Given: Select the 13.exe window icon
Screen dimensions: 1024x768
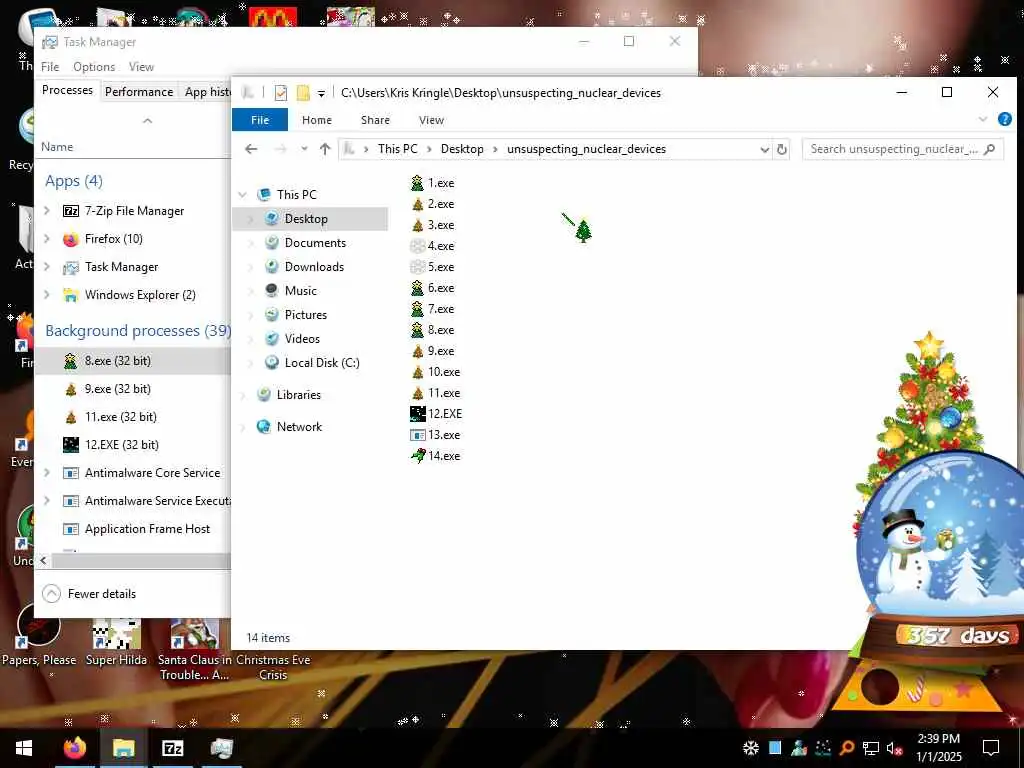Looking at the screenshot, I should pos(417,434).
